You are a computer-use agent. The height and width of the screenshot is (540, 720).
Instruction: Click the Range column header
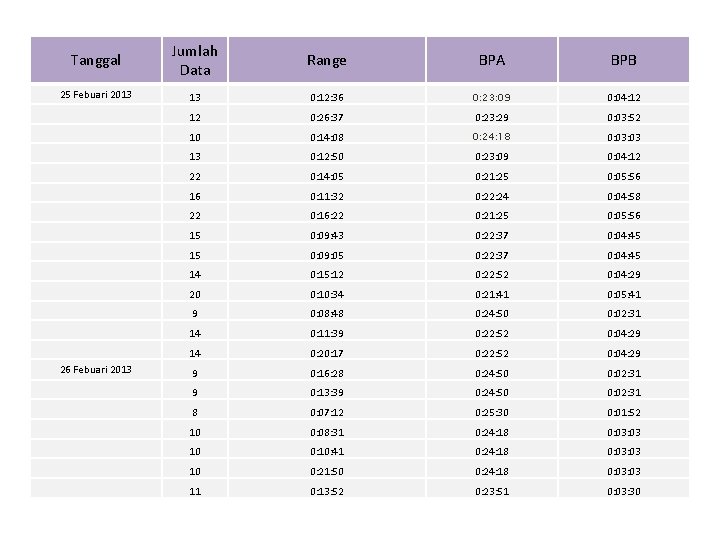327,60
